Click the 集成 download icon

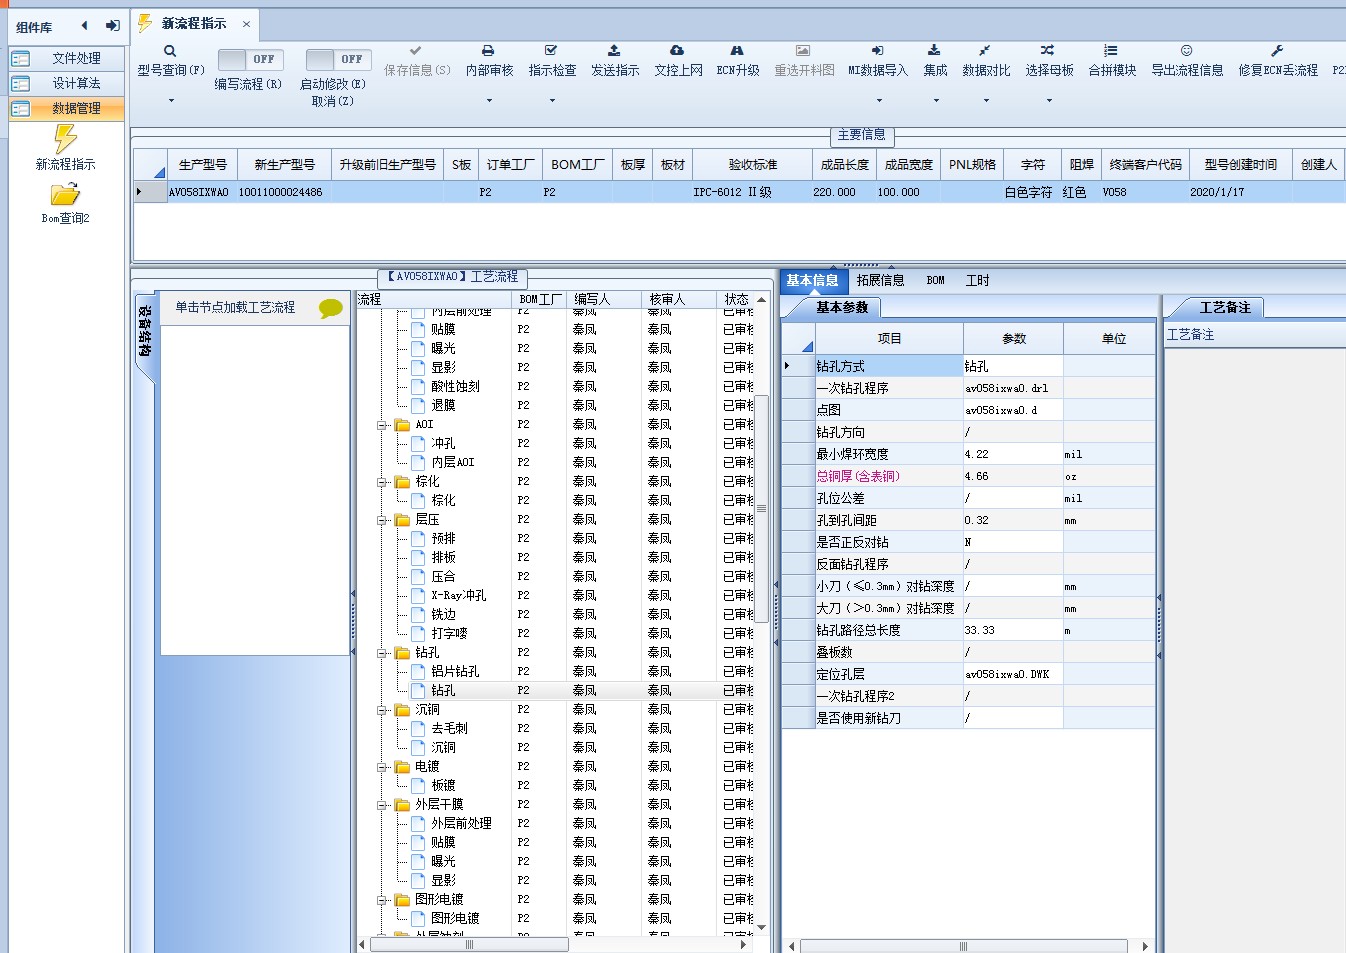coord(934,50)
